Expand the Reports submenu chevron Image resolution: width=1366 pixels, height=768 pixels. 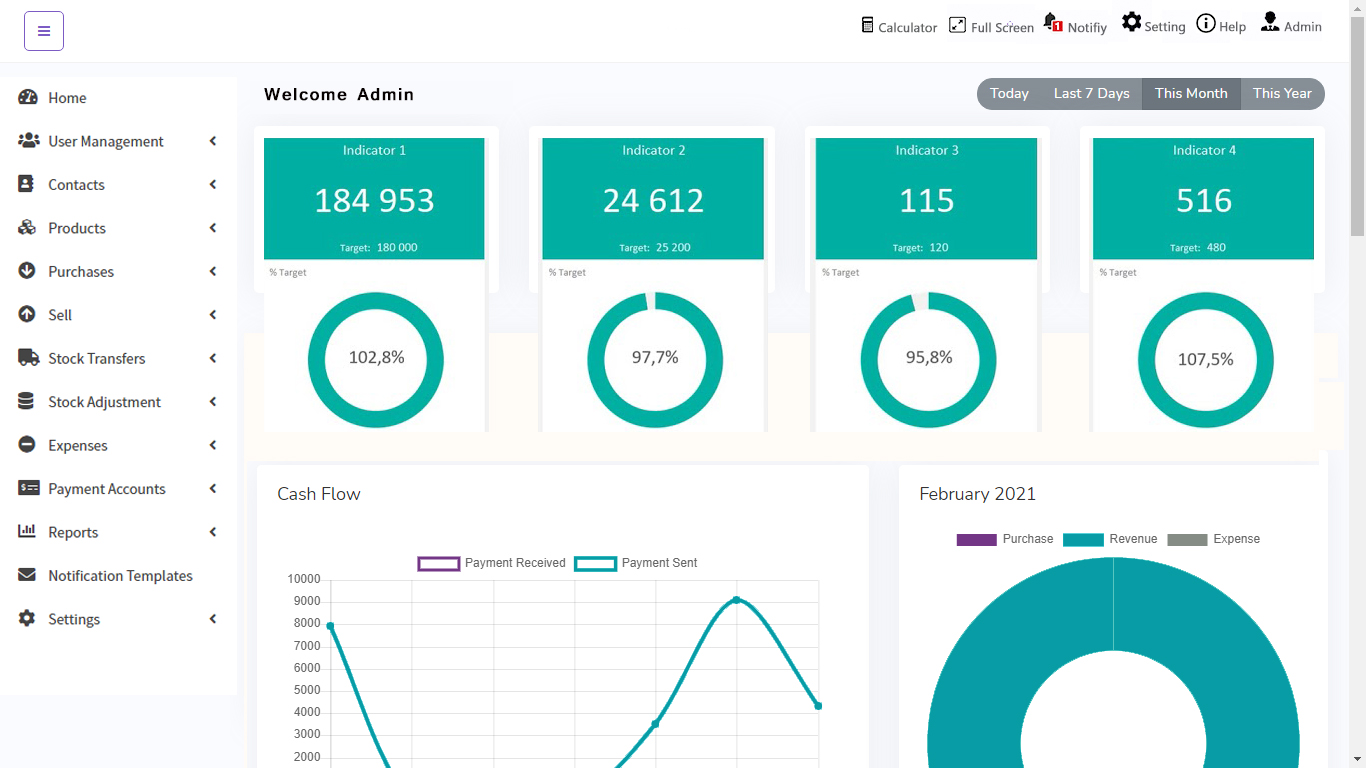pos(213,532)
